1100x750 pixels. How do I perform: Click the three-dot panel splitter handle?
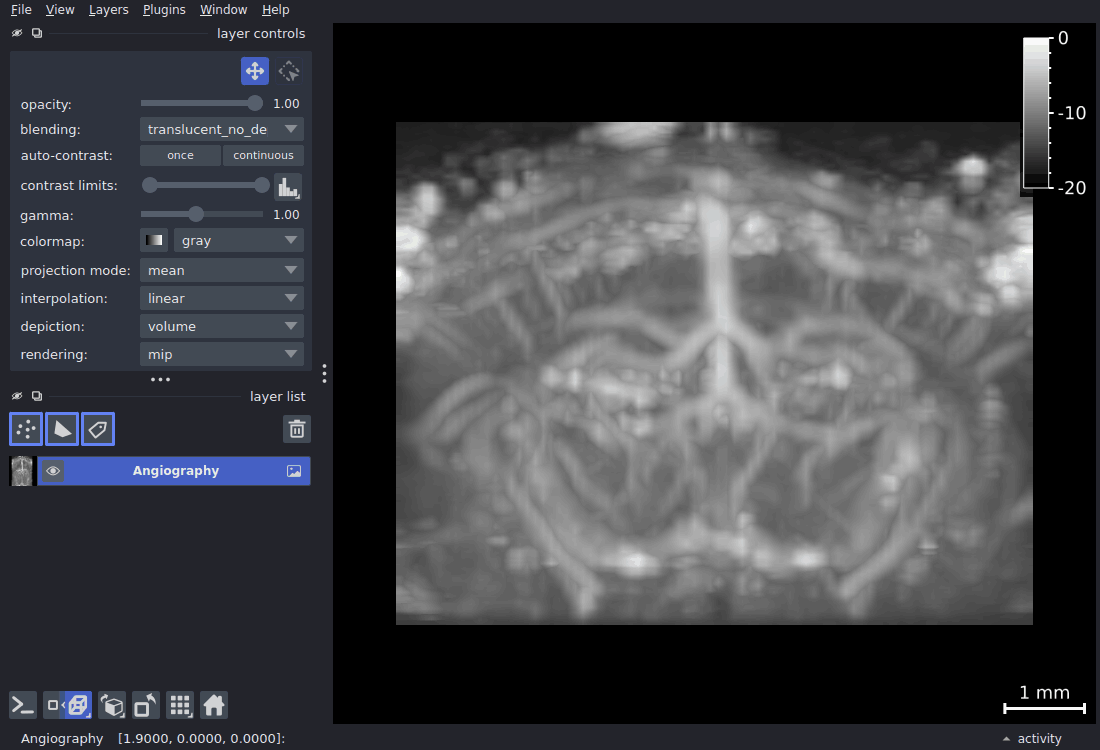(x=160, y=380)
